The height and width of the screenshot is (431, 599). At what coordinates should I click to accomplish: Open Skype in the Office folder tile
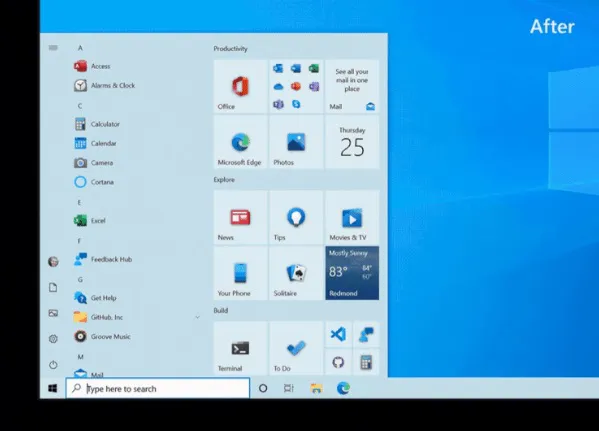click(x=296, y=104)
